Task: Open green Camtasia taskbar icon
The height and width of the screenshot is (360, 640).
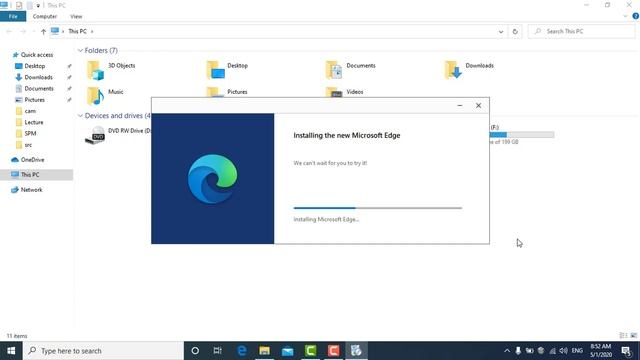Action: (x=311, y=351)
